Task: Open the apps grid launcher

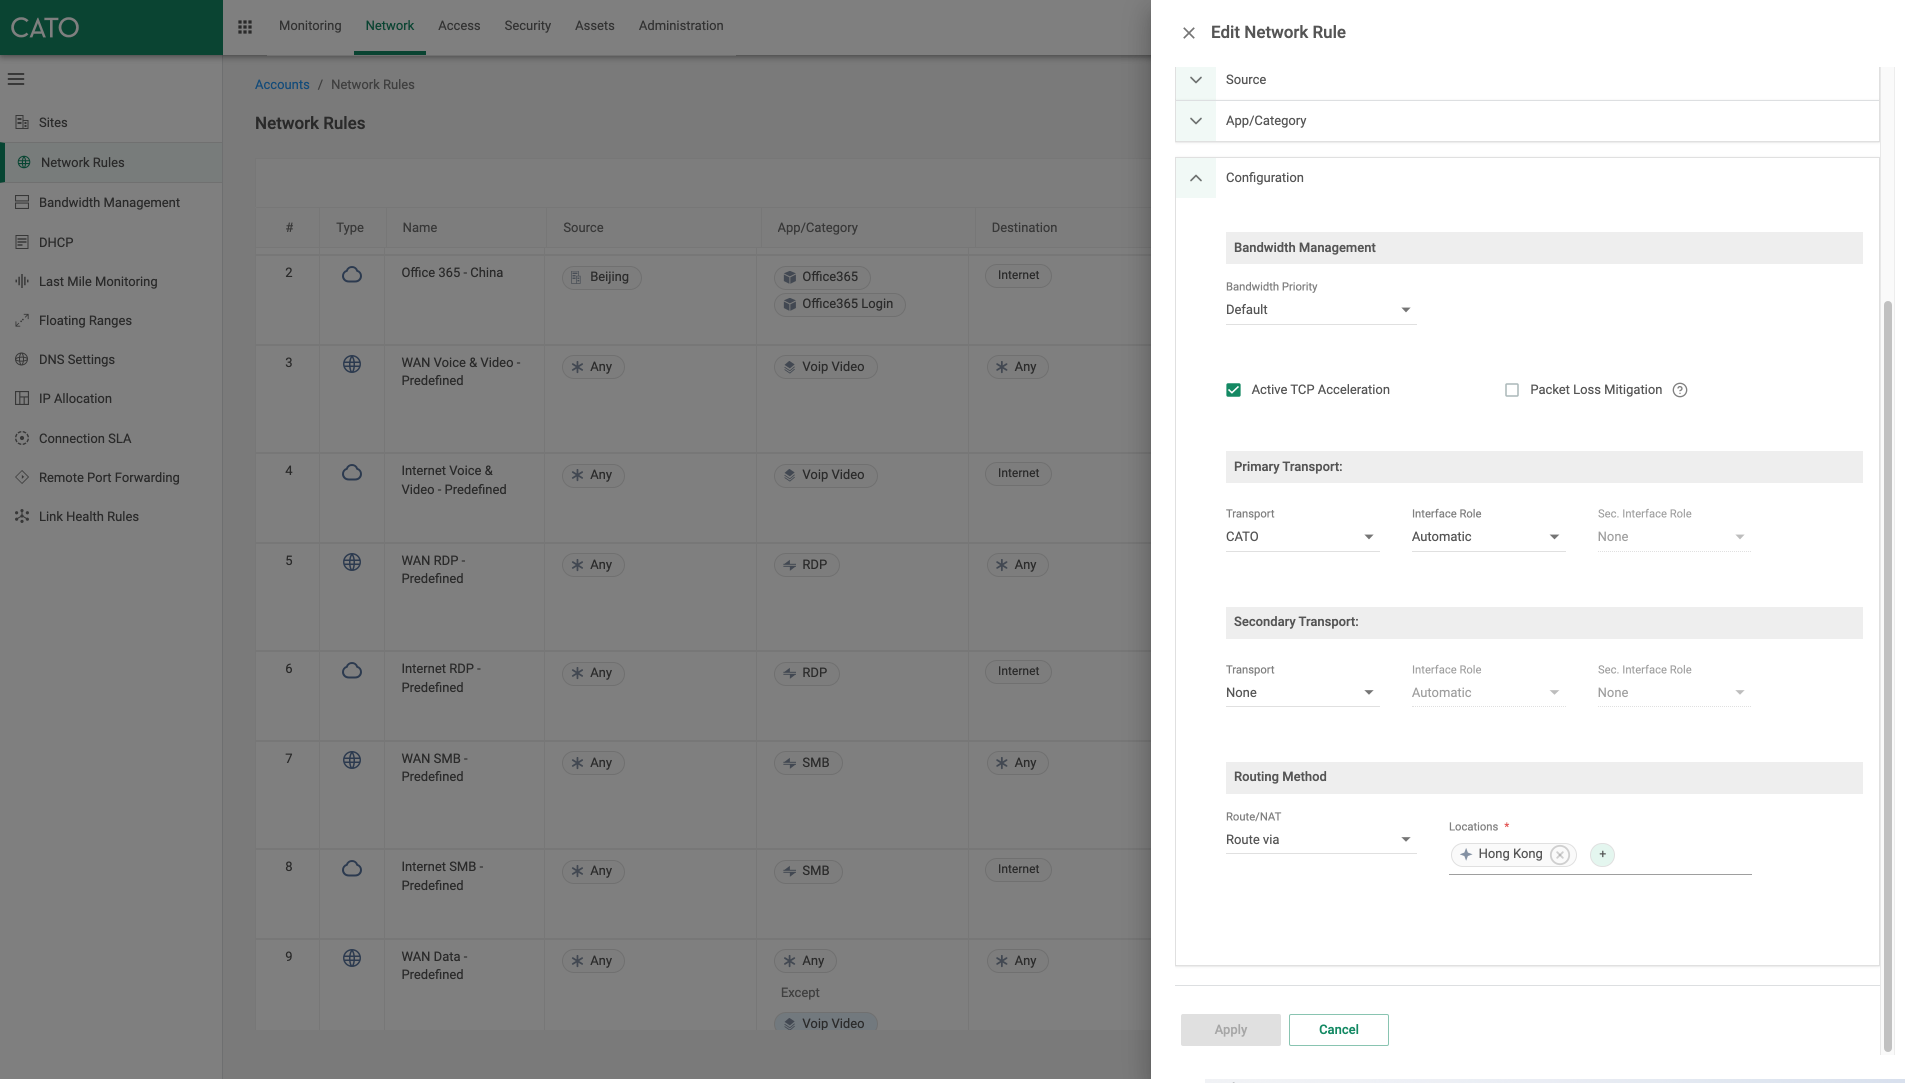Action: click(244, 26)
